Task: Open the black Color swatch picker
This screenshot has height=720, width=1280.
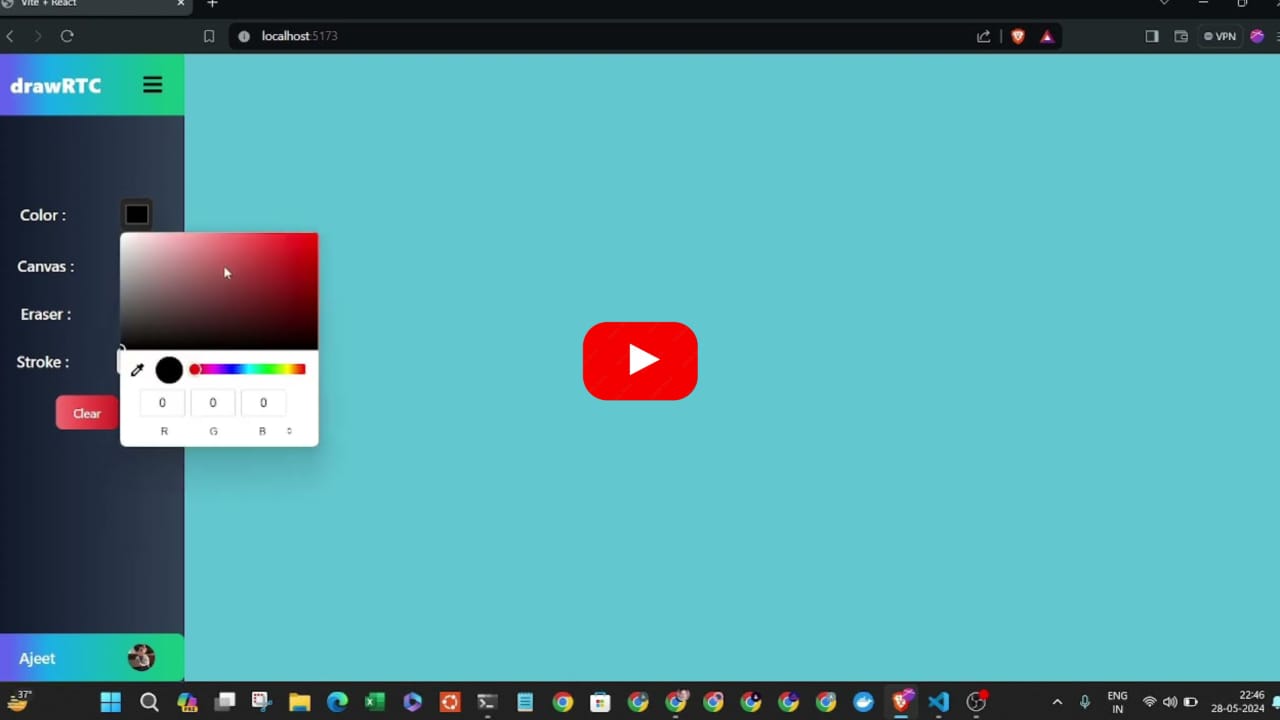Action: 137,214
